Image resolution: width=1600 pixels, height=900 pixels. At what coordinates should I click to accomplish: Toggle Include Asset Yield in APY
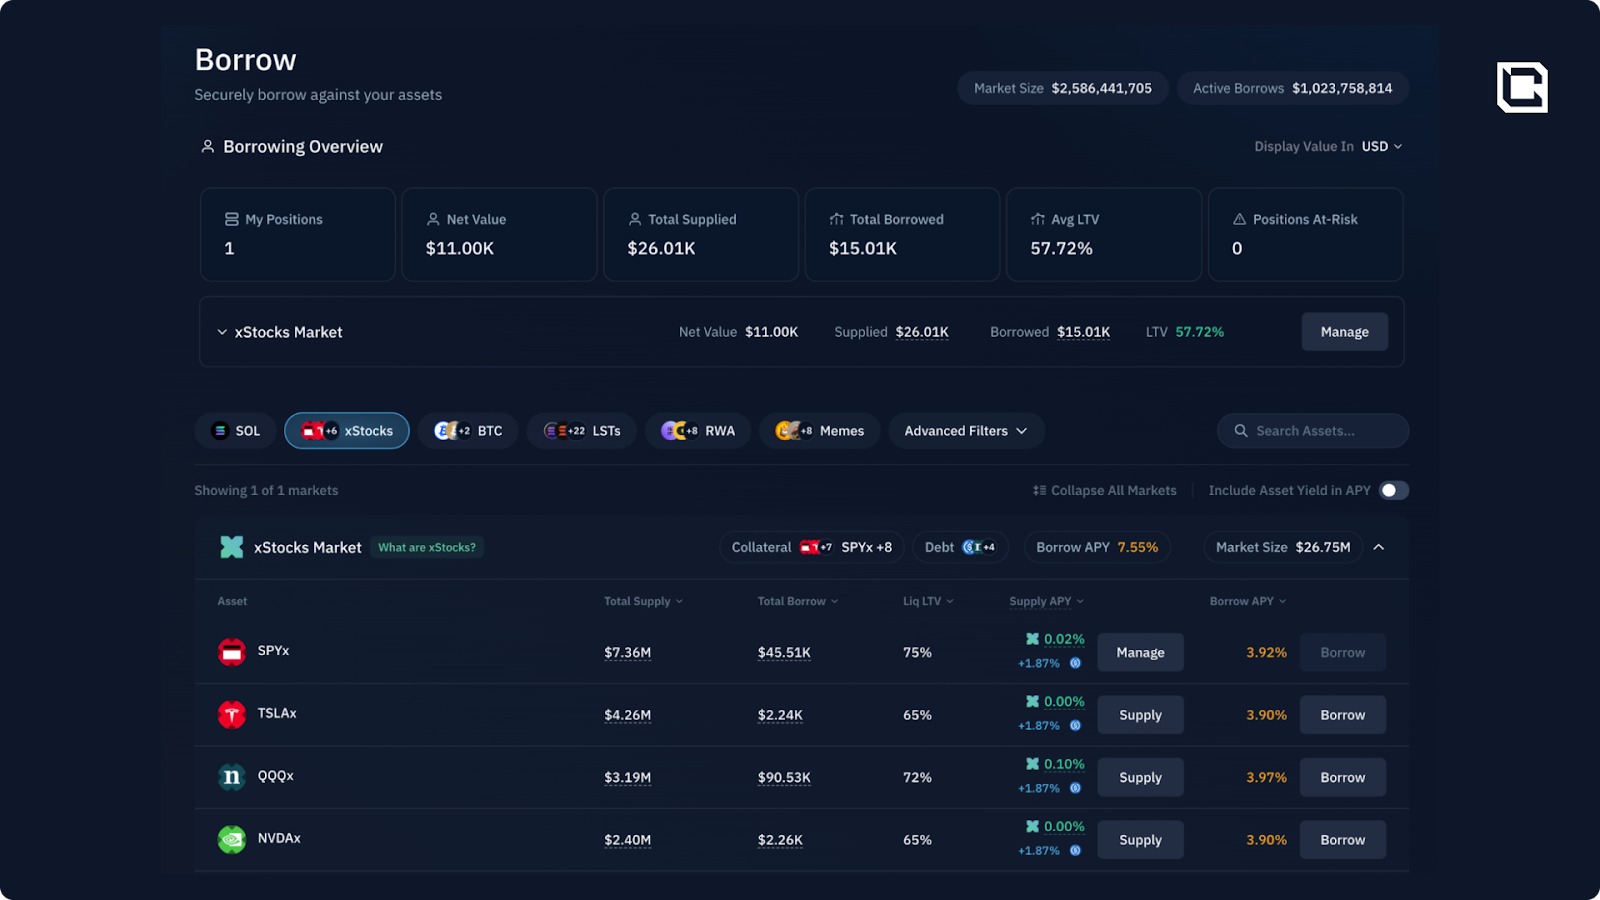point(1393,490)
